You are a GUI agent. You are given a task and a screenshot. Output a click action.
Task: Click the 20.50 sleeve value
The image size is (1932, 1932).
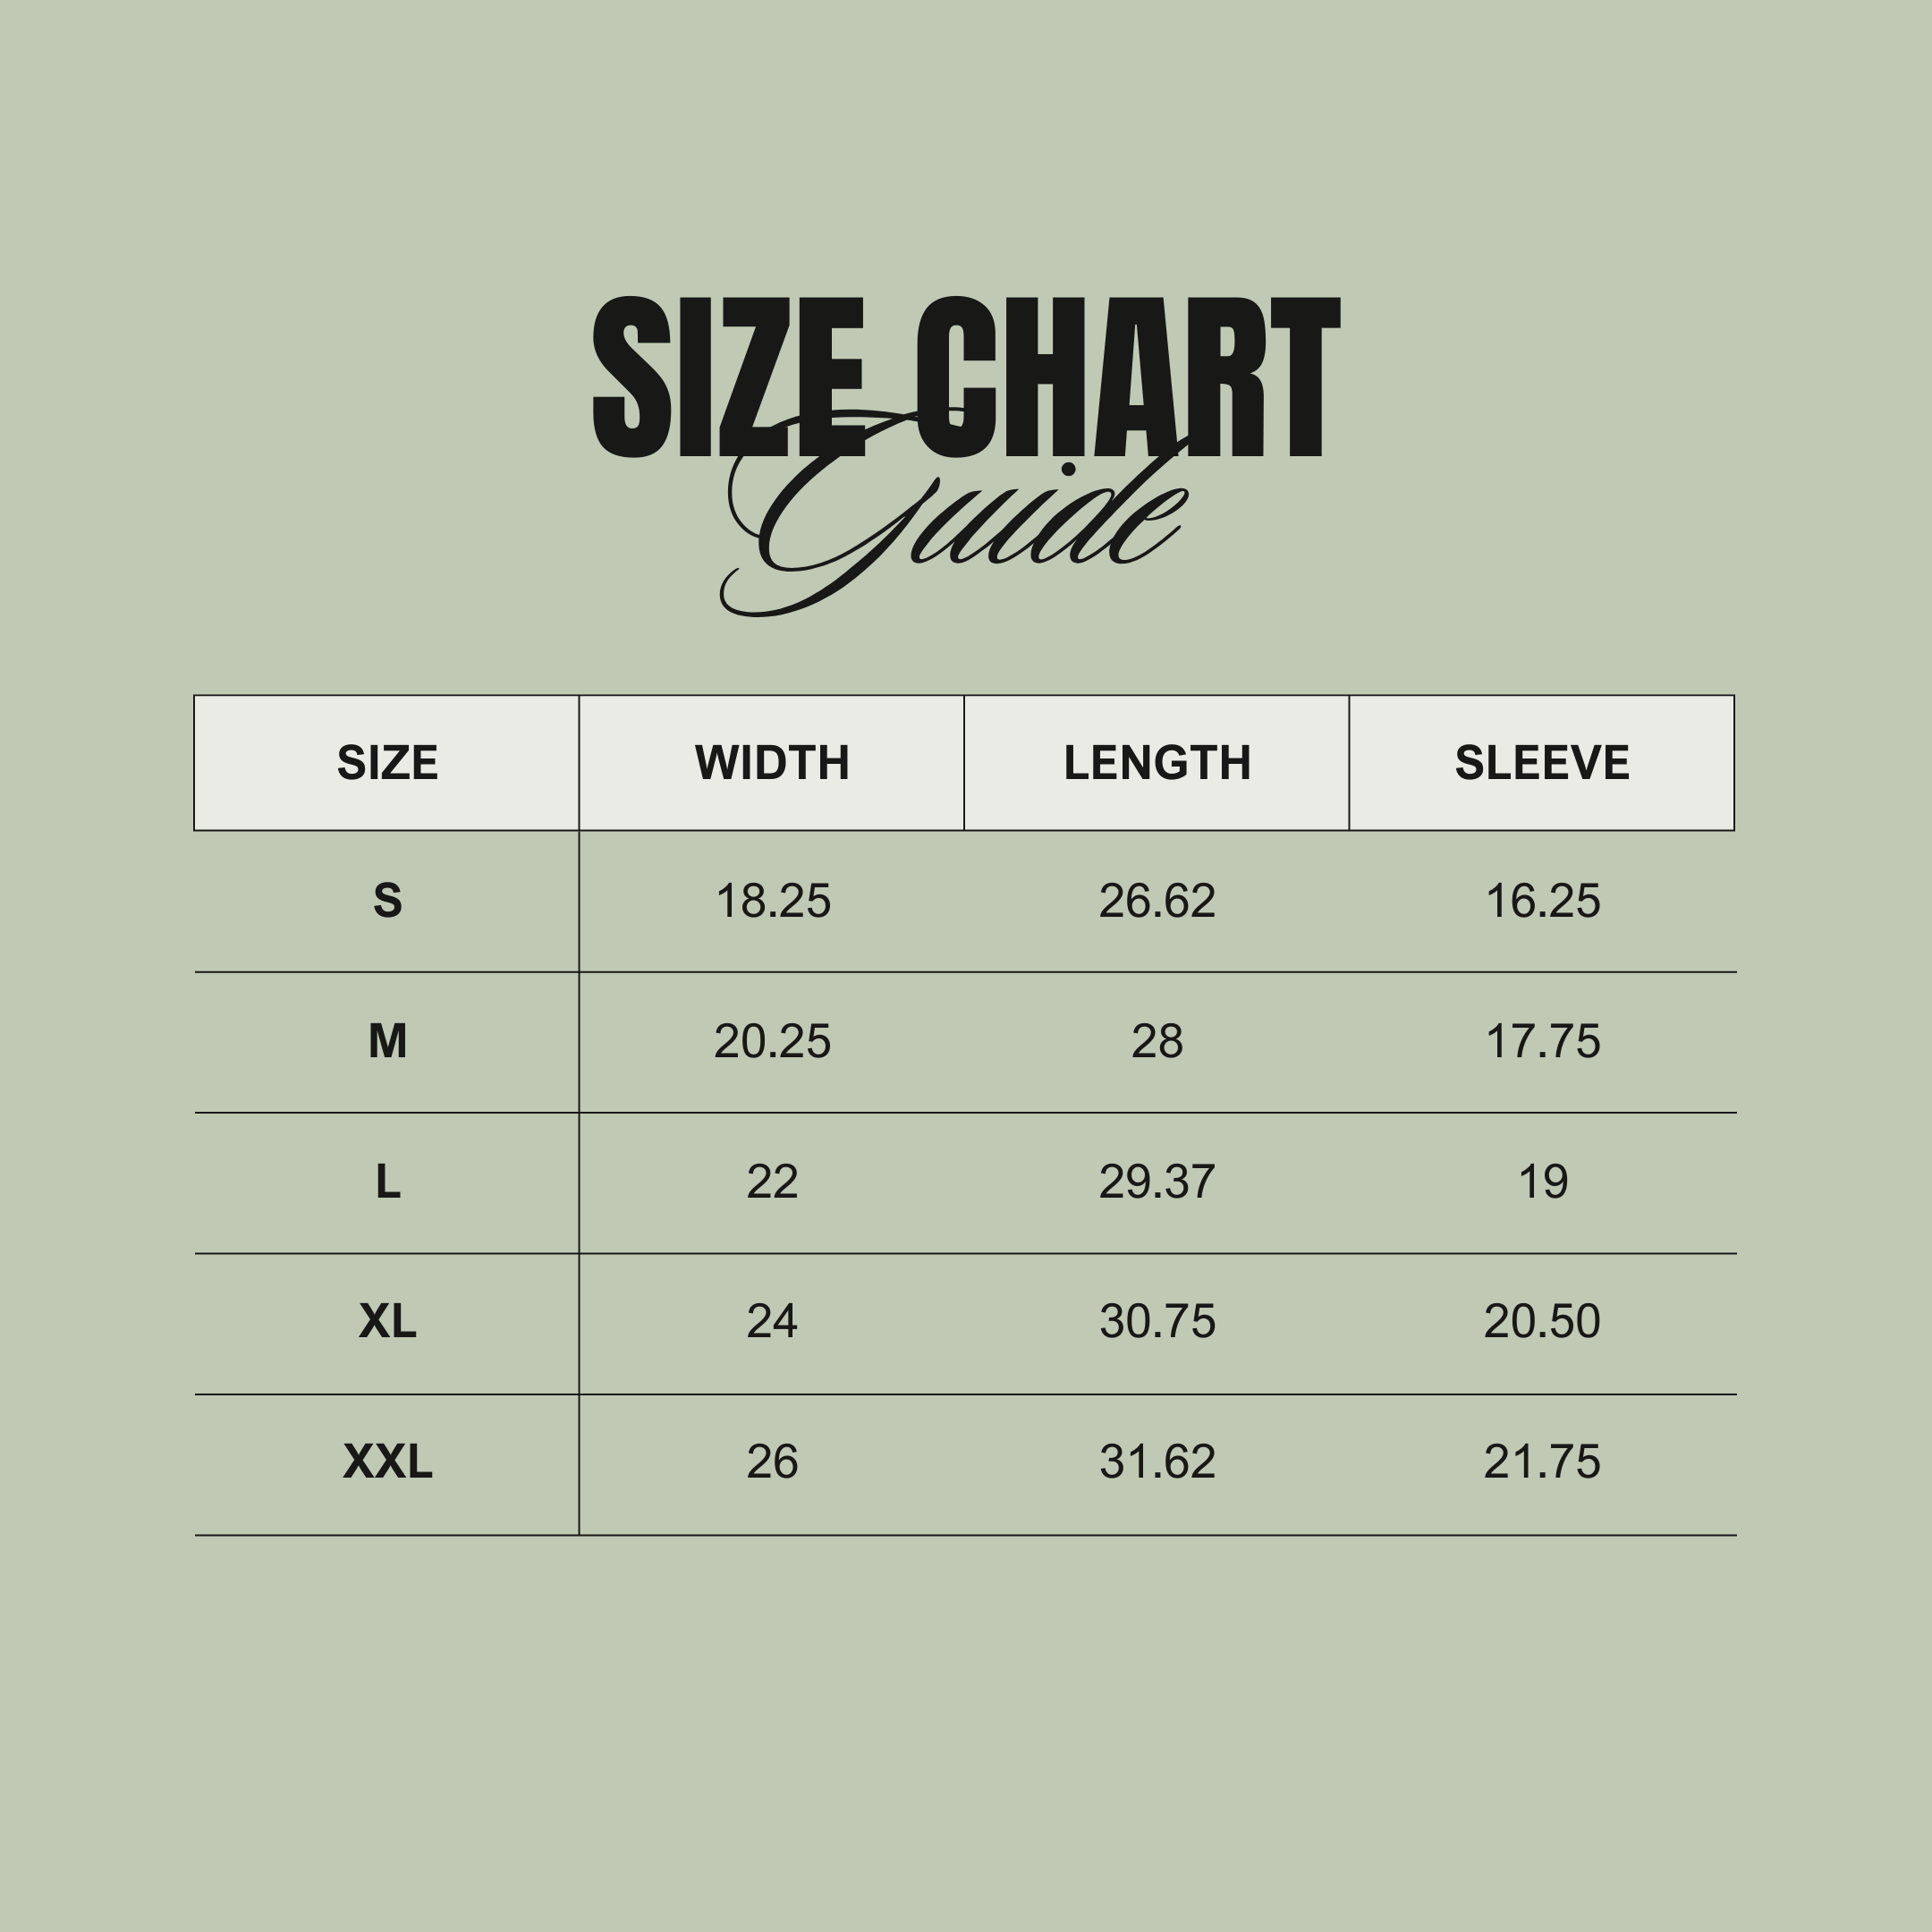click(1542, 1322)
